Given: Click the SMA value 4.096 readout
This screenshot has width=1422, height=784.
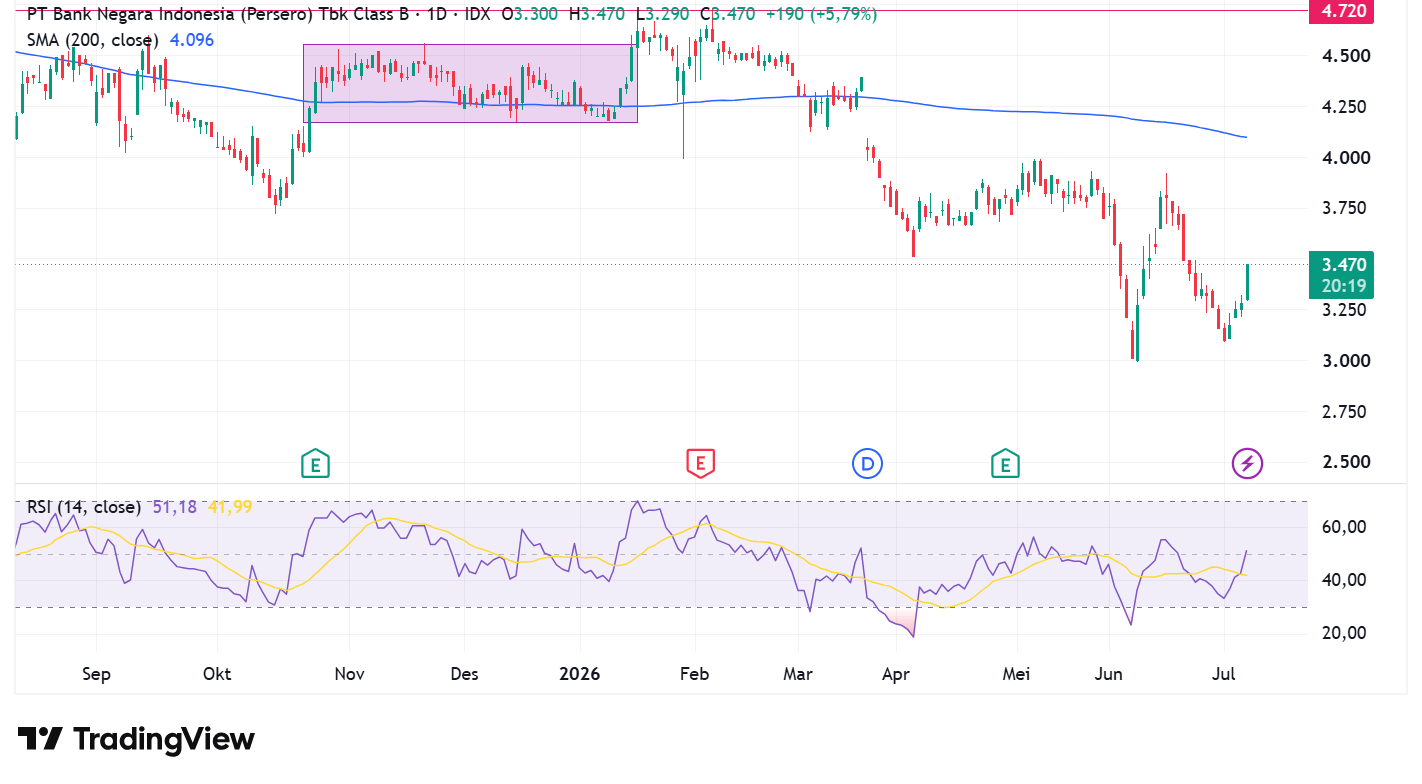Looking at the screenshot, I should click(x=192, y=40).
